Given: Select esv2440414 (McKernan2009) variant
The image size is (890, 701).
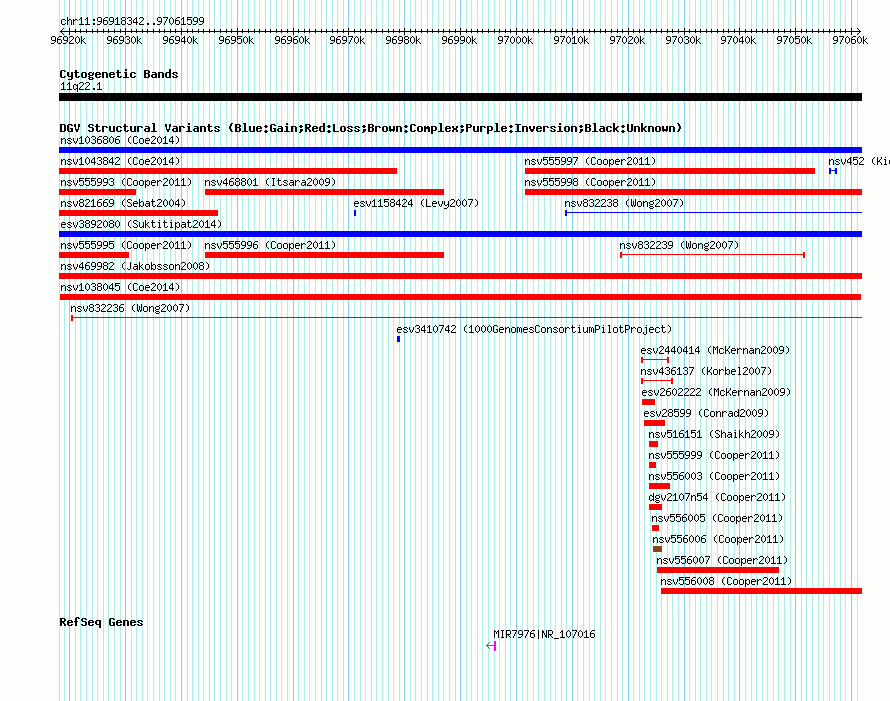Looking at the screenshot, I should [715, 350].
